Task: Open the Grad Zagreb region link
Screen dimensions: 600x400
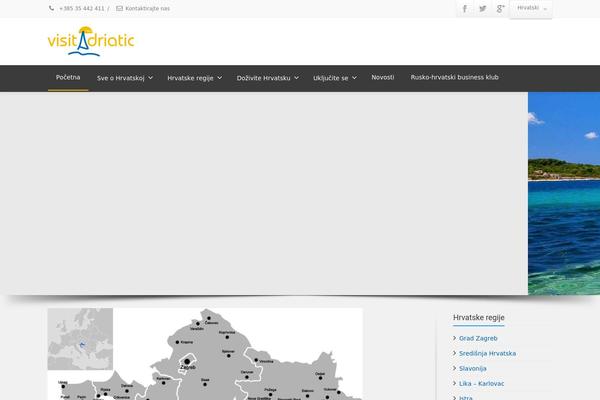Action: (x=478, y=338)
